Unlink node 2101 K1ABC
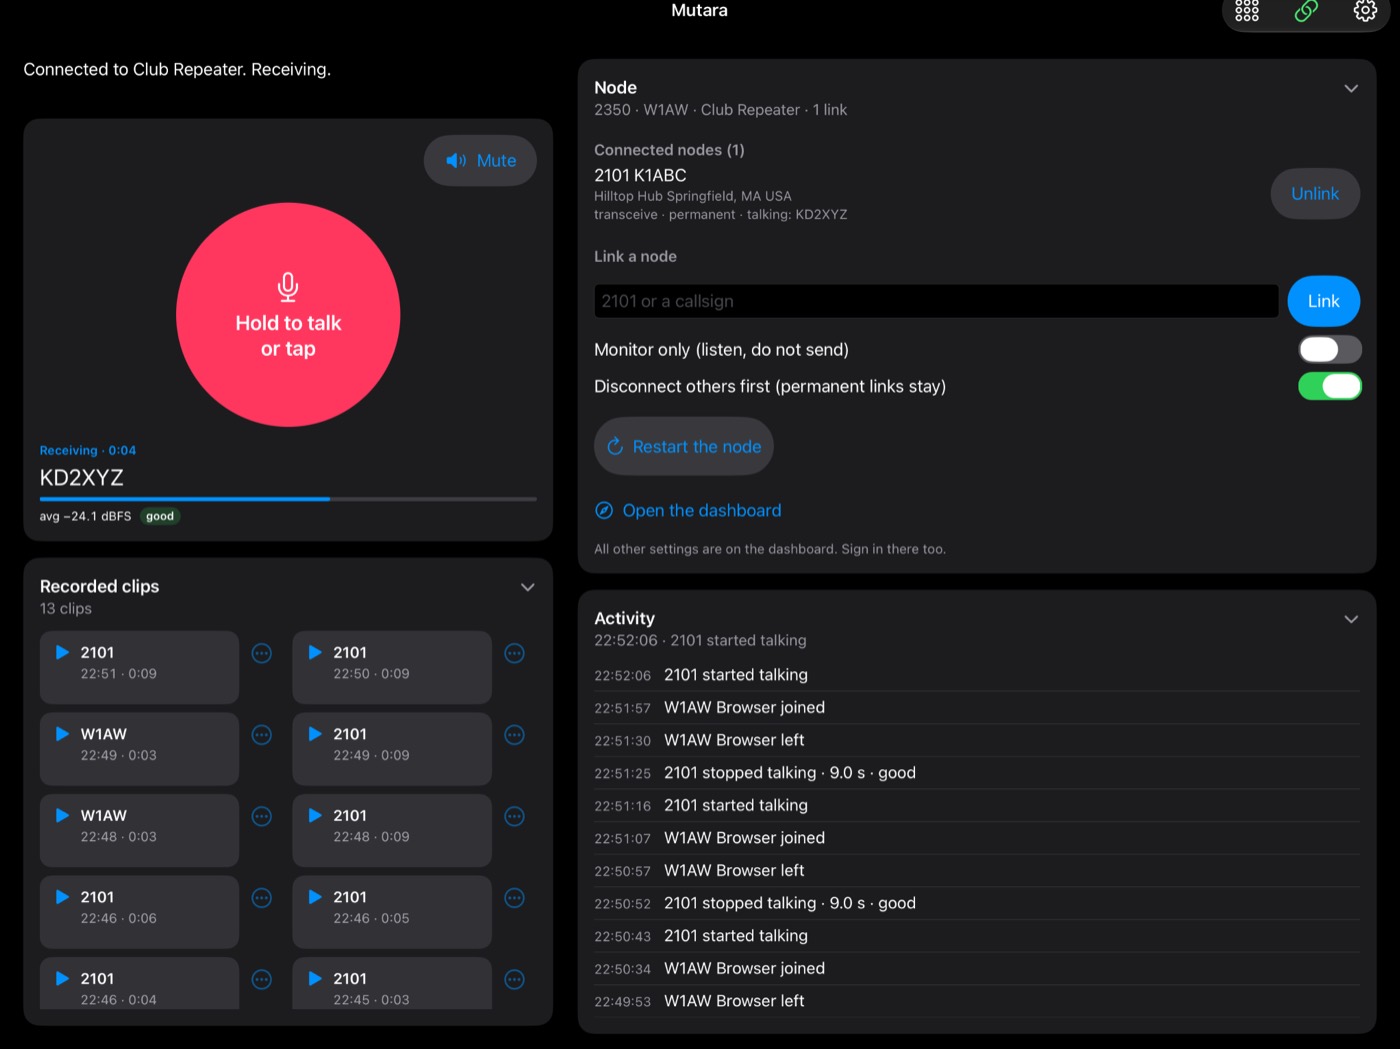 1315,194
